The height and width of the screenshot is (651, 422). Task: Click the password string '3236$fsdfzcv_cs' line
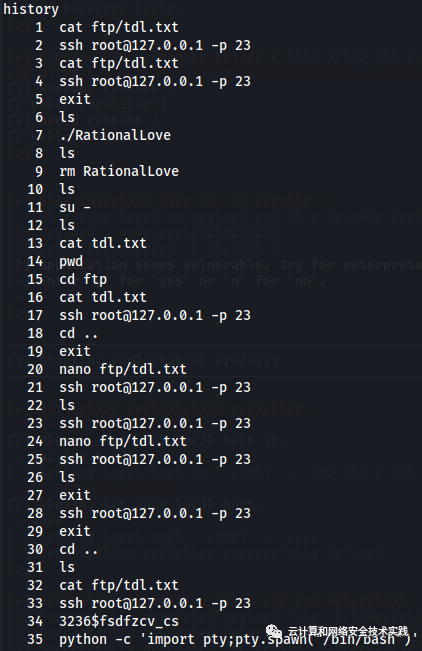coord(119,621)
